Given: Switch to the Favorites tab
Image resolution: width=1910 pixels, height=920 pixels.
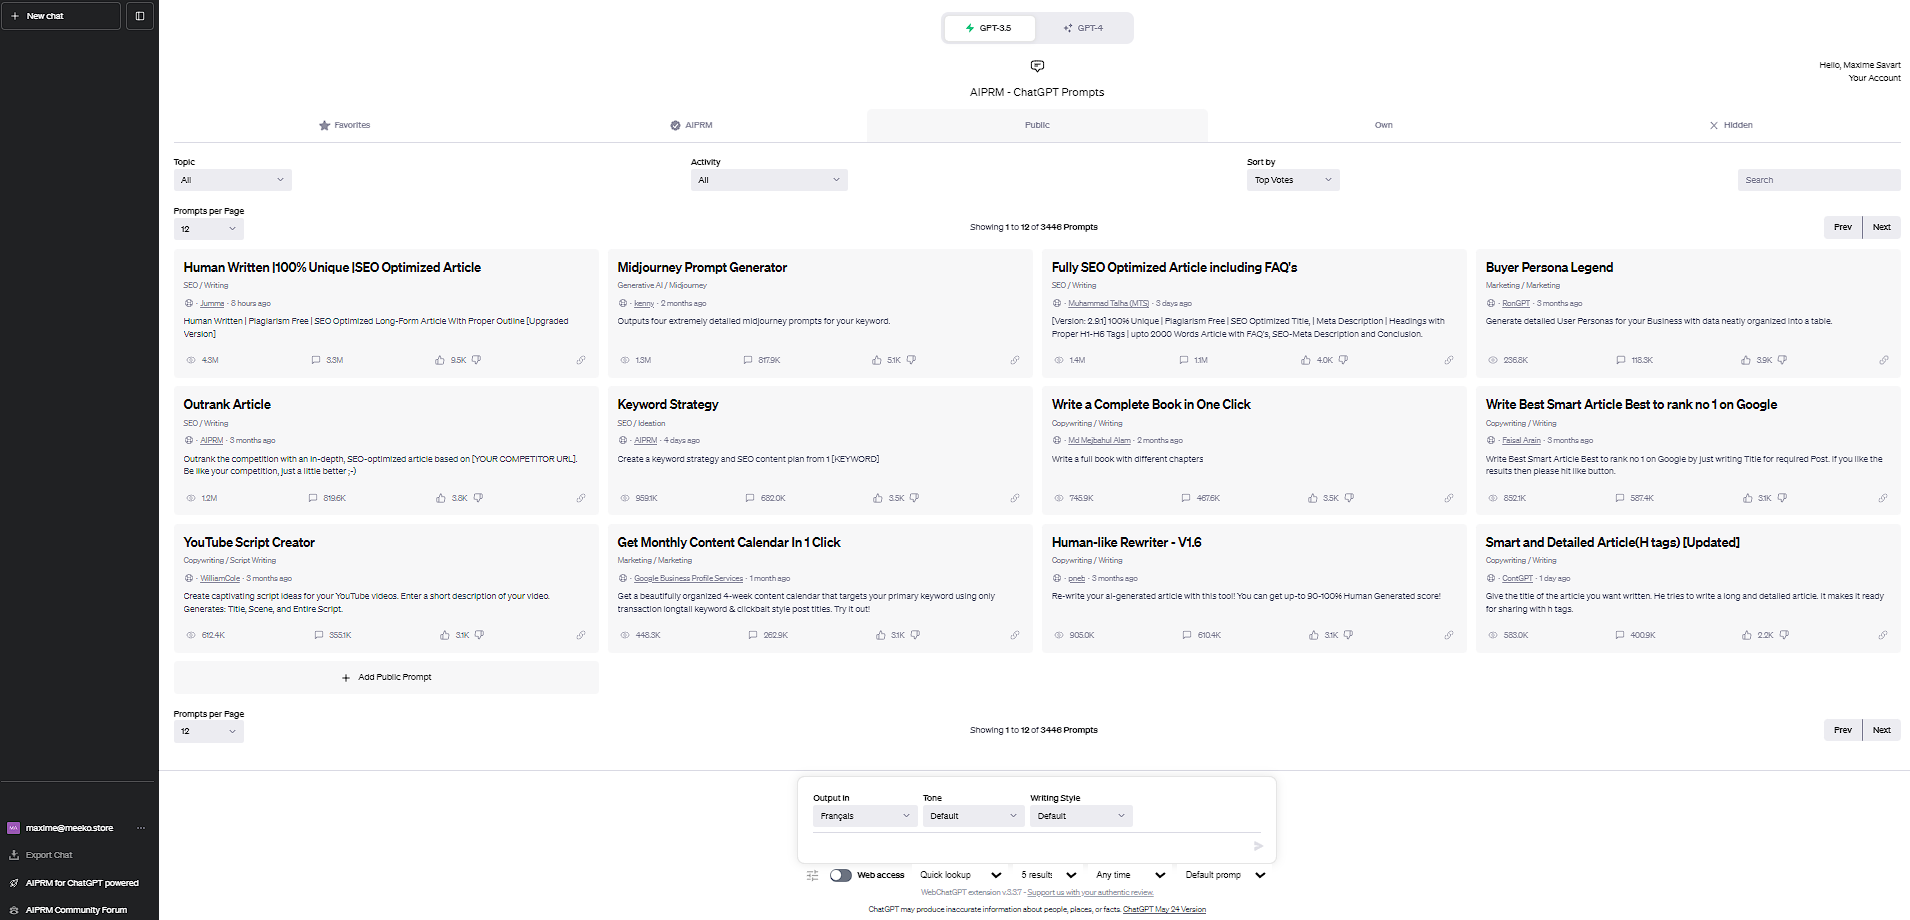Looking at the screenshot, I should click(344, 125).
